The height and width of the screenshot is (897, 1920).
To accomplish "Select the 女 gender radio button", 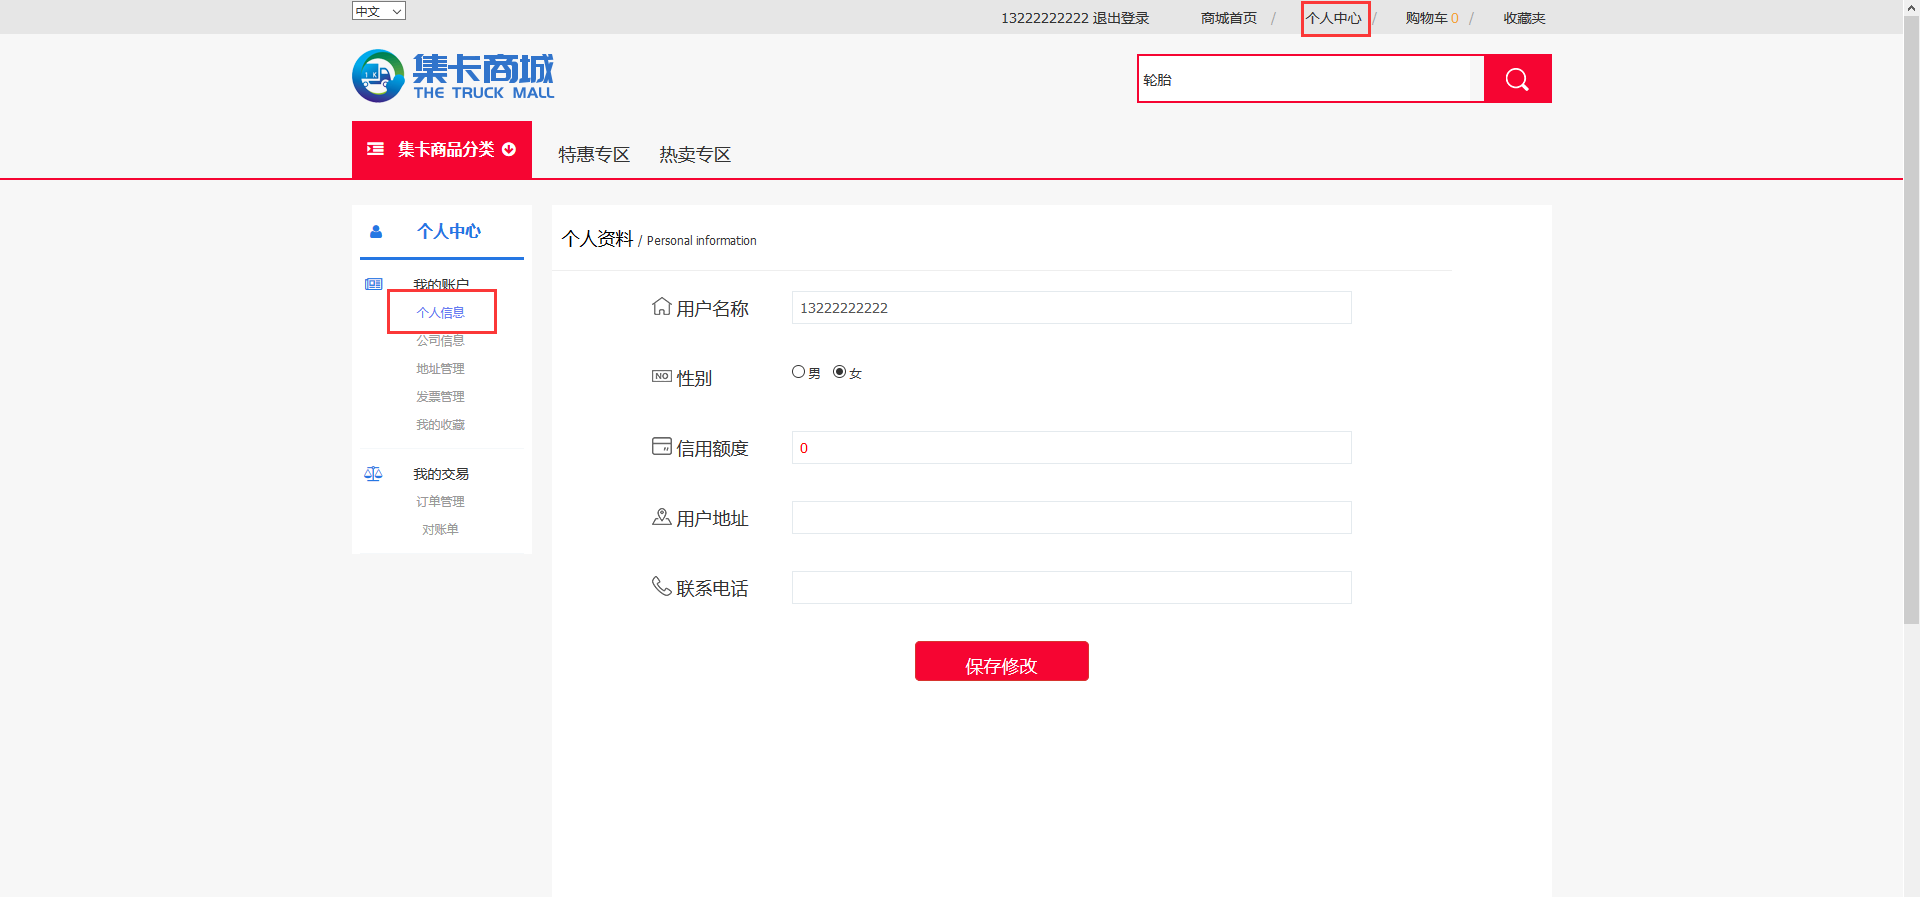I will (839, 372).
